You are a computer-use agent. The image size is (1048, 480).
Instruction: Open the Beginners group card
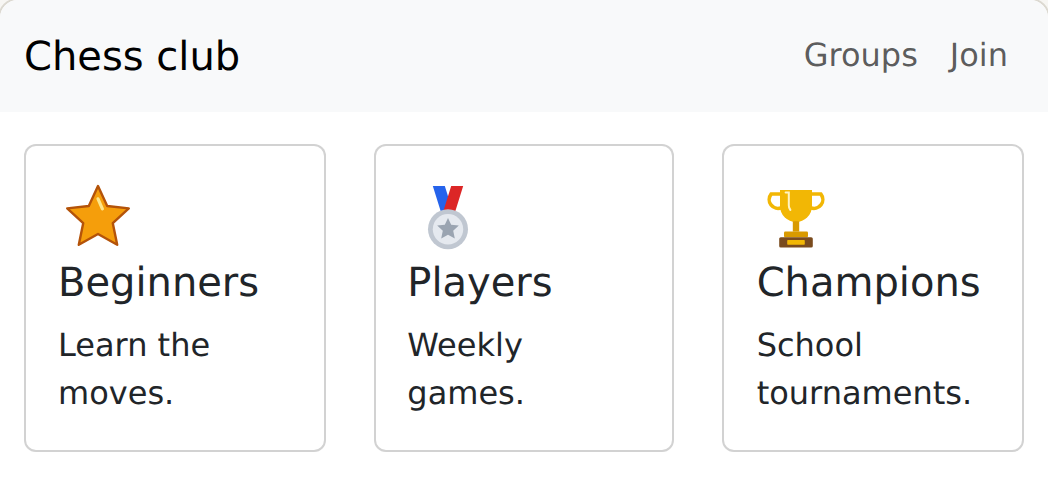(x=175, y=298)
